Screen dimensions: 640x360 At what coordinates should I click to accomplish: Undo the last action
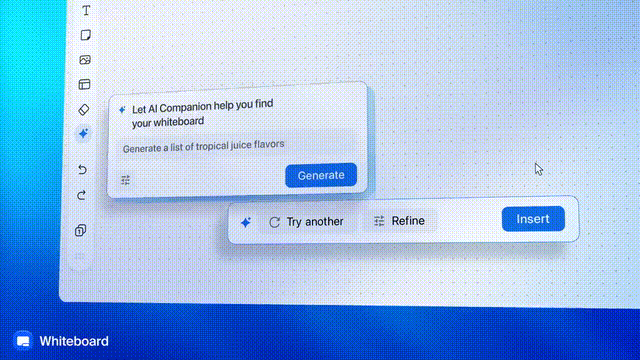[x=82, y=169]
